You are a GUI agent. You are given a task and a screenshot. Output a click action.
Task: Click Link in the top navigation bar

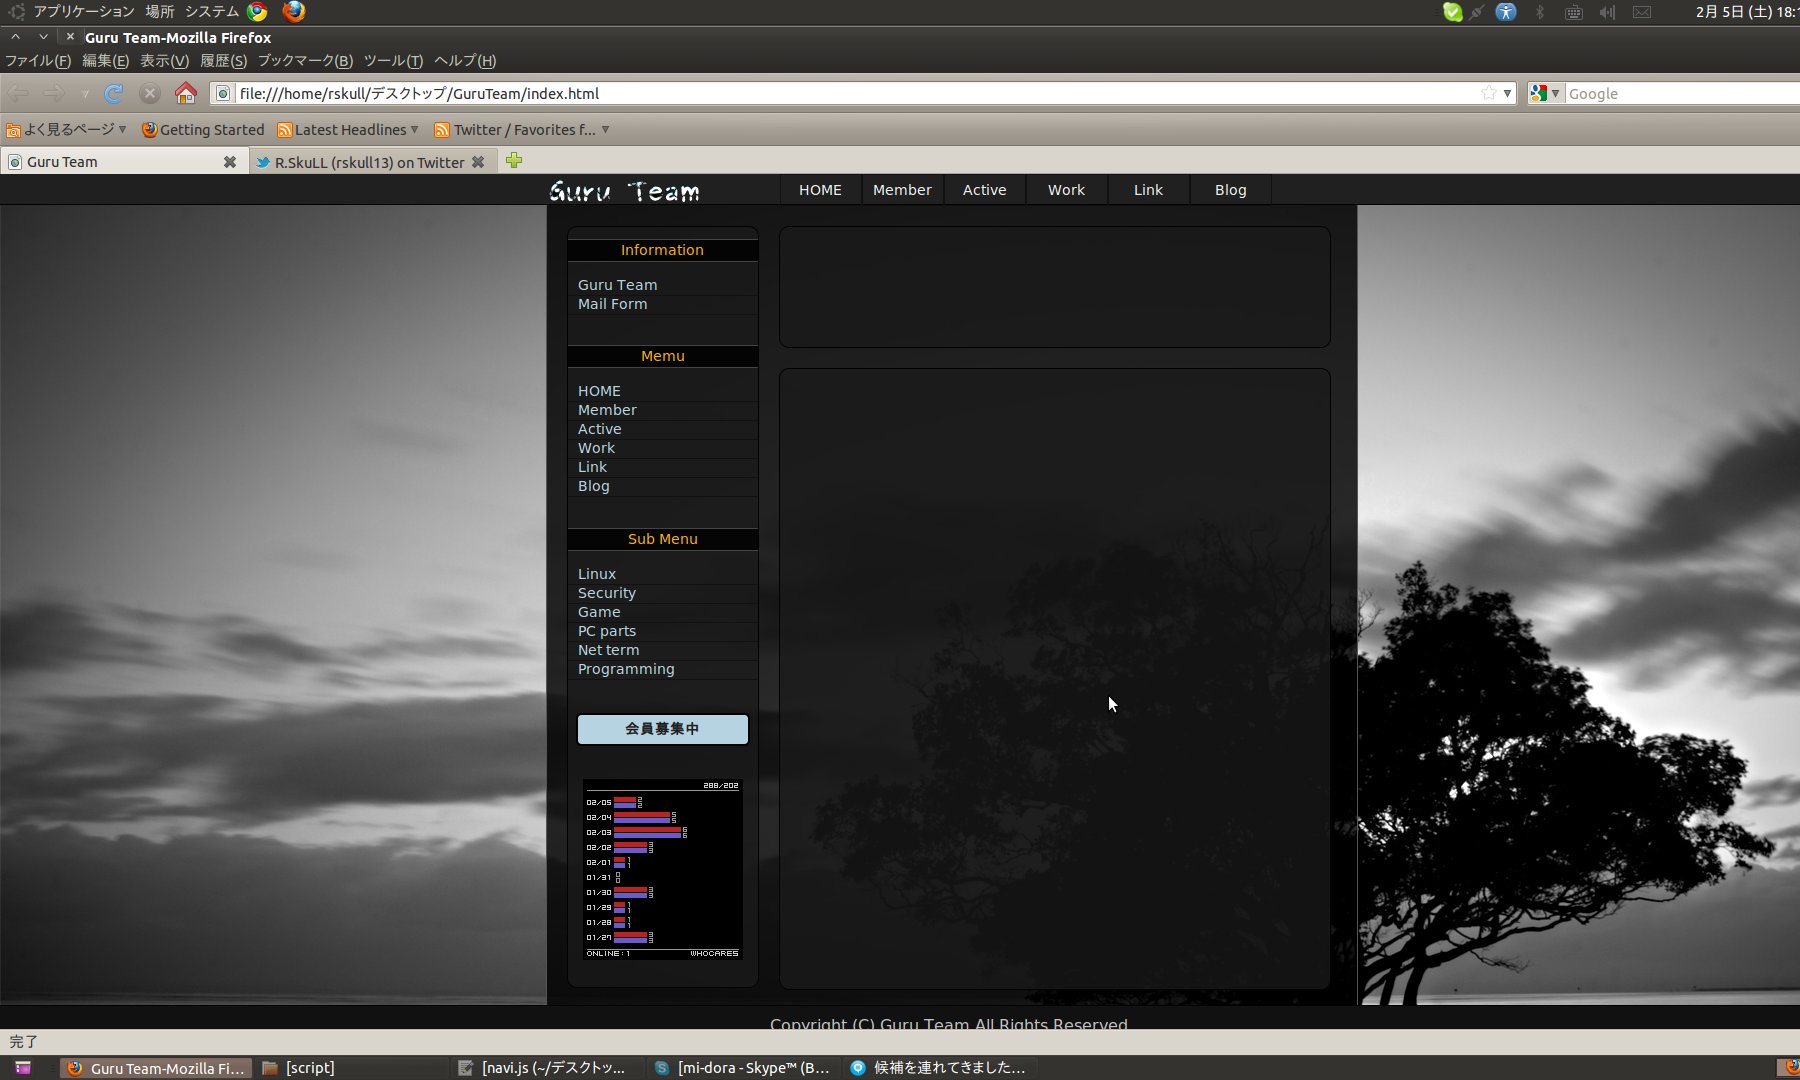pyautogui.click(x=1148, y=190)
